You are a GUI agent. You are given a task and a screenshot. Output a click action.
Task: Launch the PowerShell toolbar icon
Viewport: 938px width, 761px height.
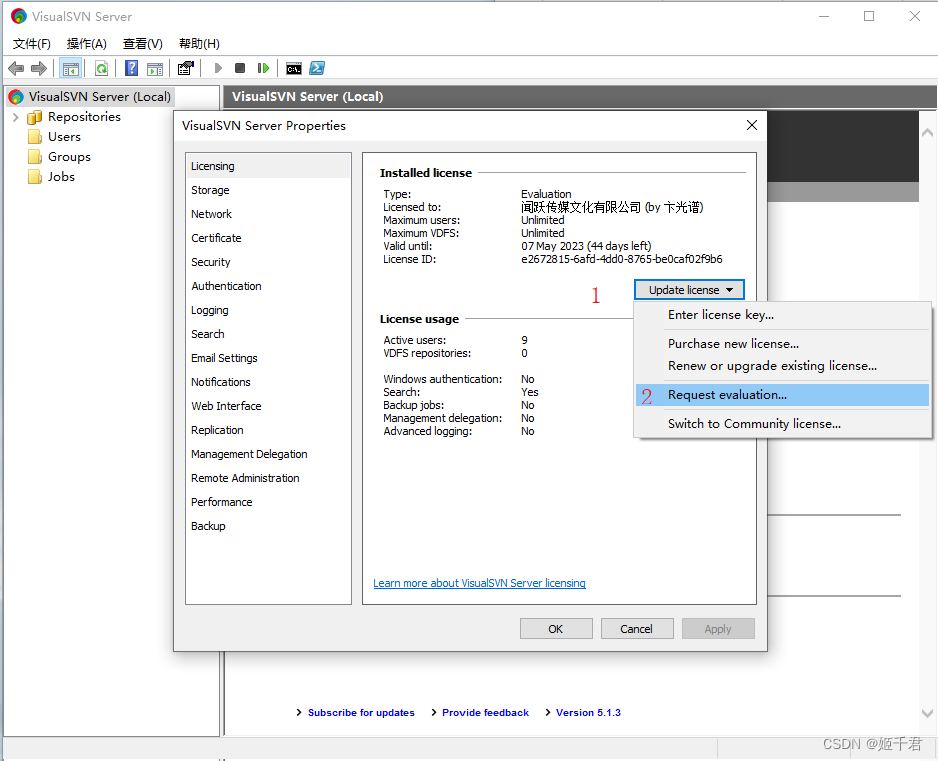coord(317,68)
